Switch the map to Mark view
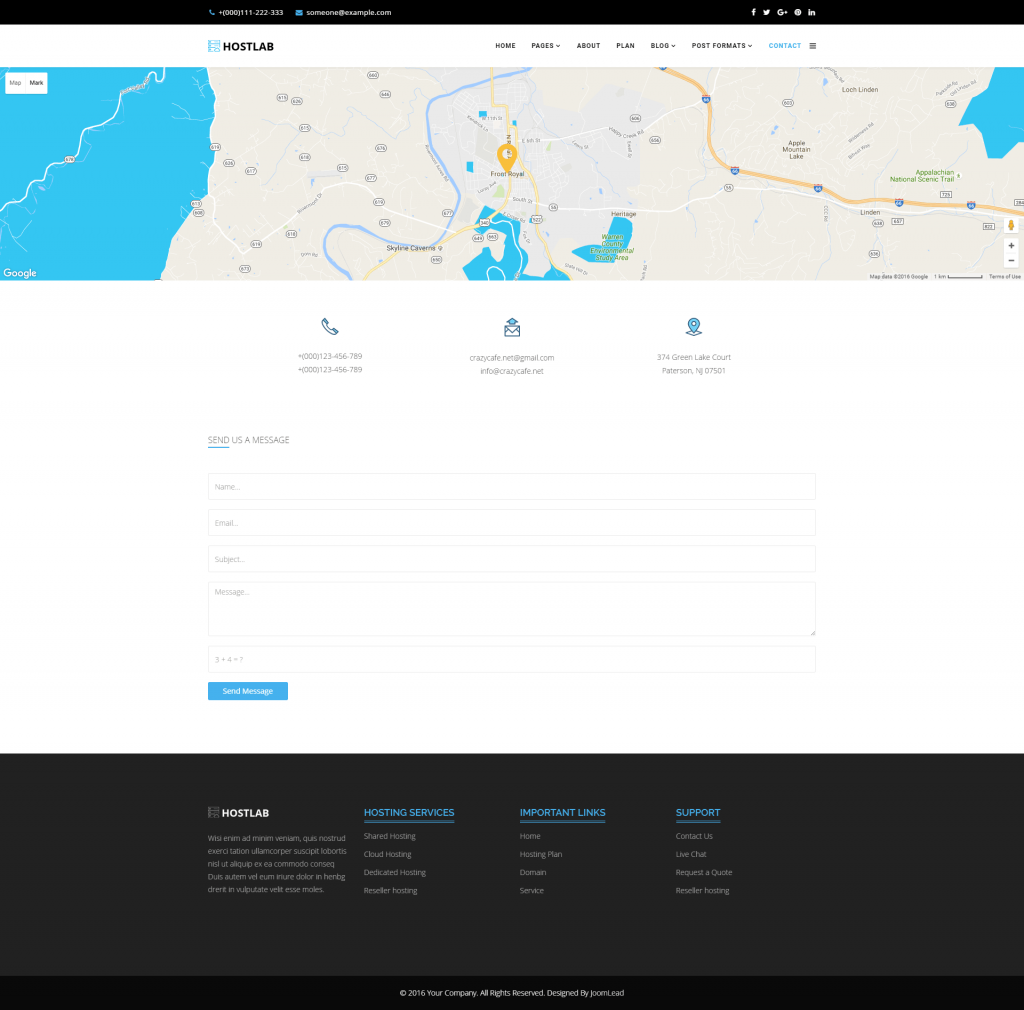Image resolution: width=1024 pixels, height=1010 pixels. [x=36, y=82]
